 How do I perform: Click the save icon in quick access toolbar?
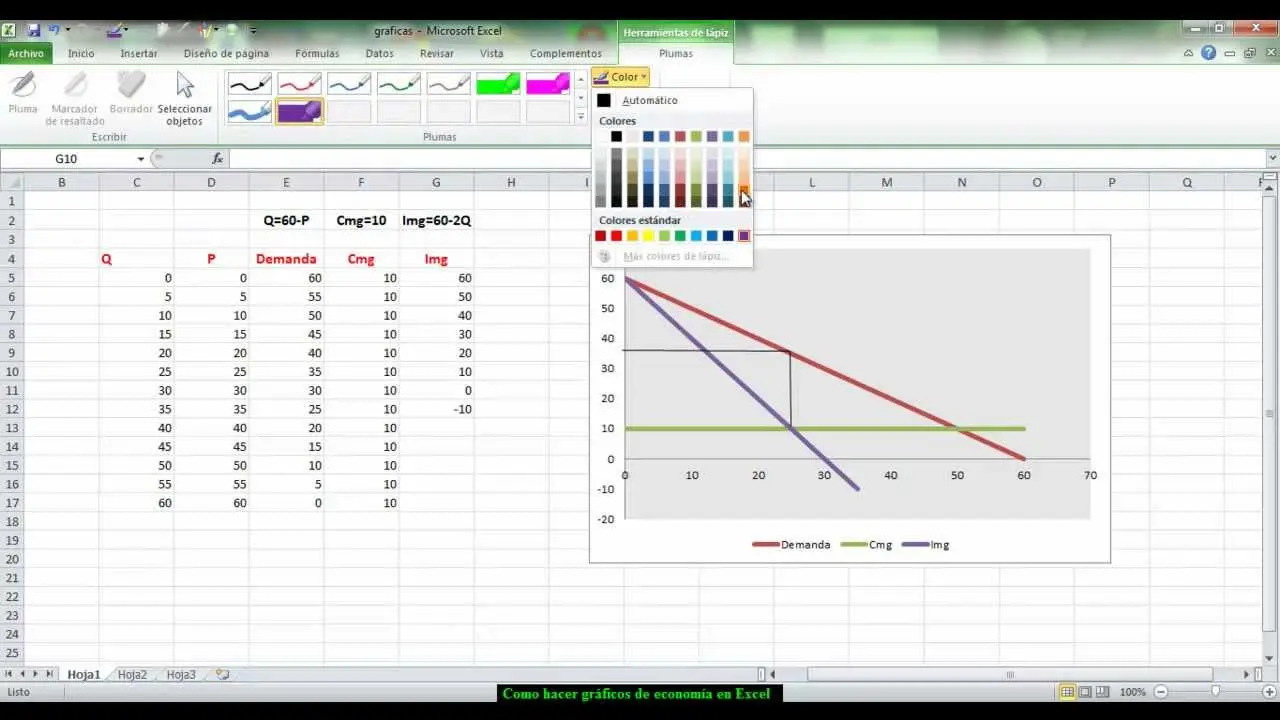point(34,31)
